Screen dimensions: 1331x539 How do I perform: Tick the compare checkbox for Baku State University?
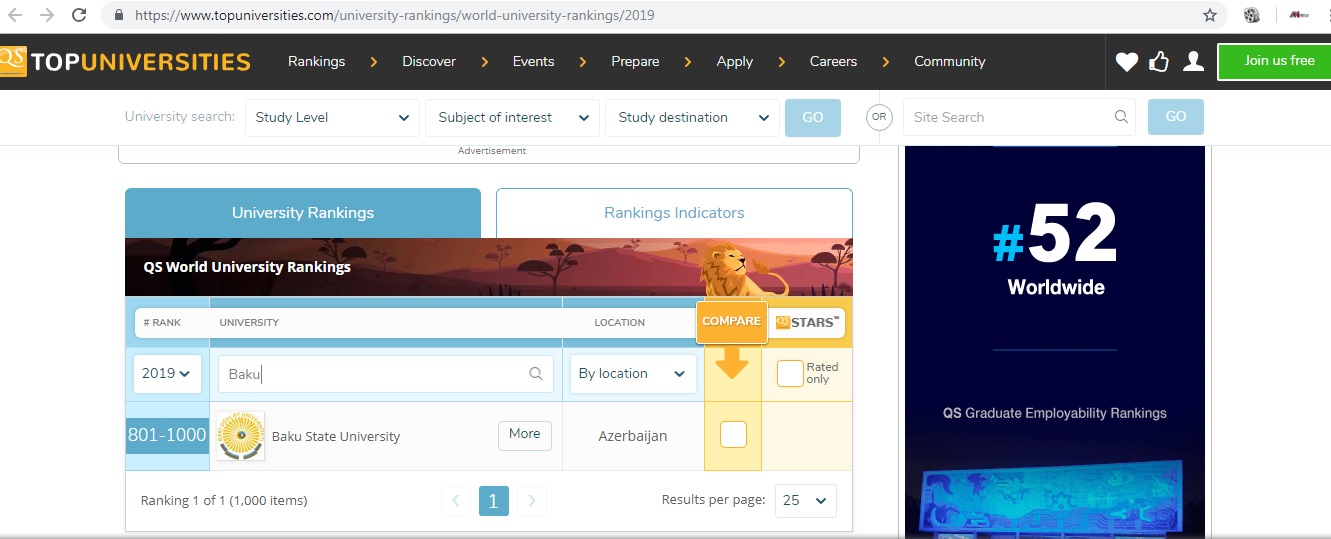pos(733,434)
